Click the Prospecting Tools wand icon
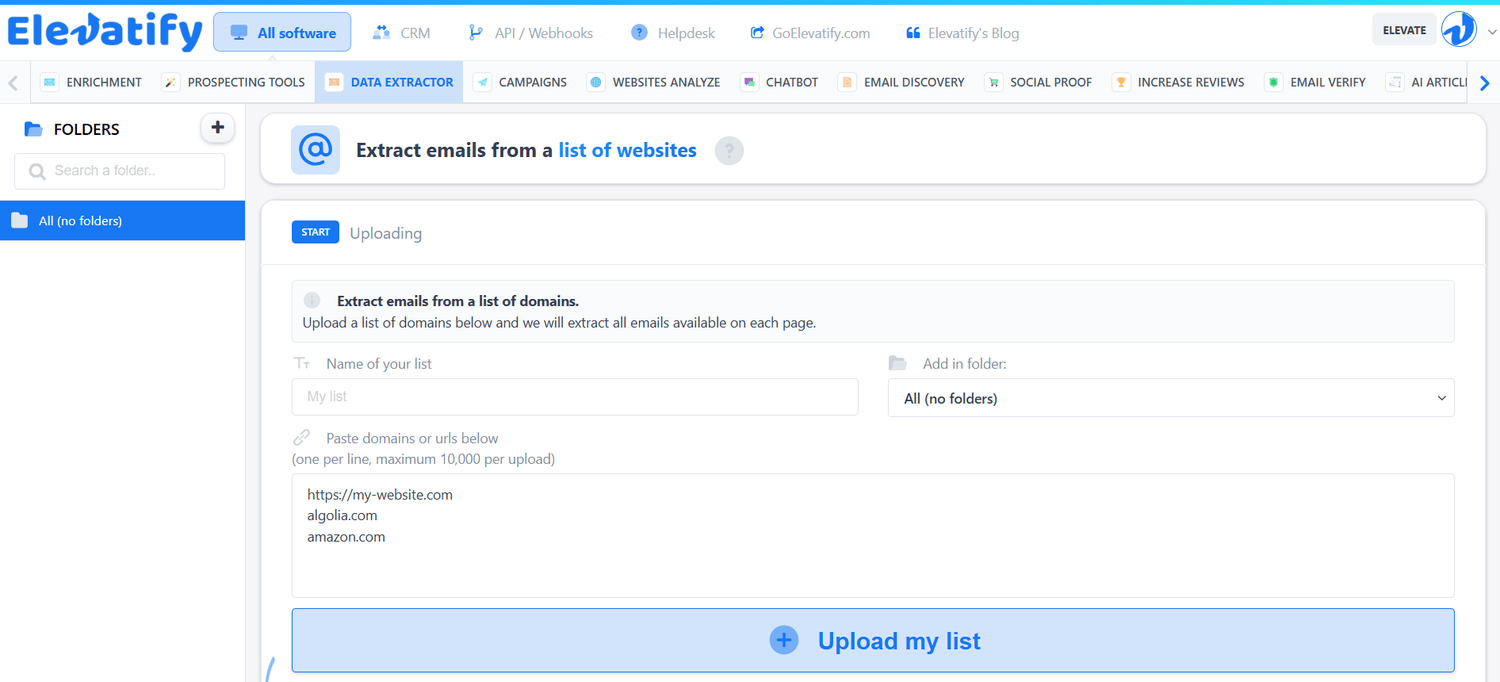 tap(171, 82)
